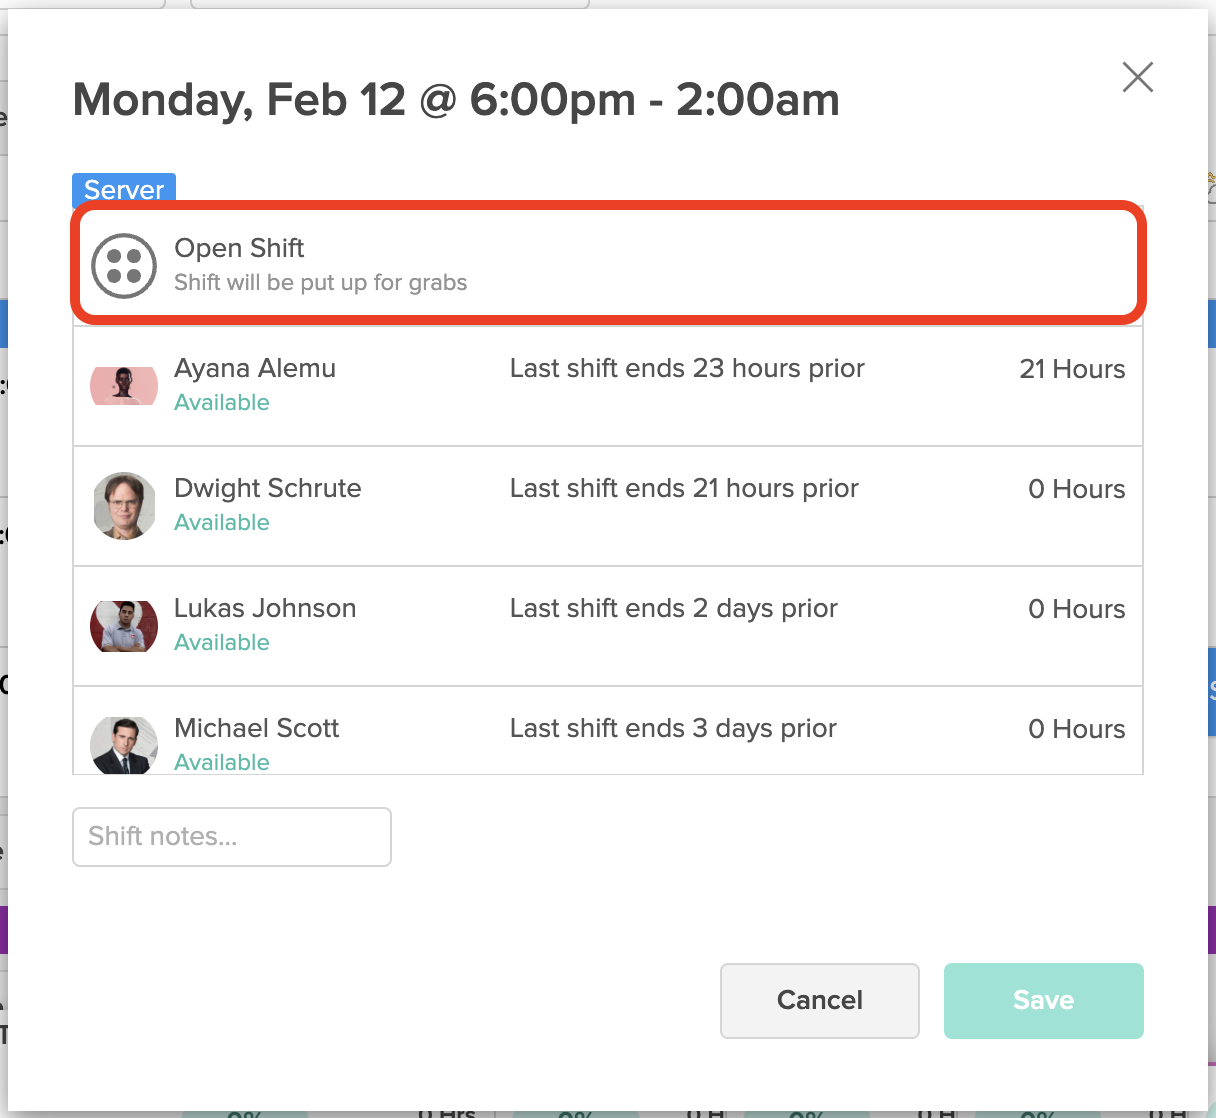Click Lukas Johnson's avatar image

point(124,626)
